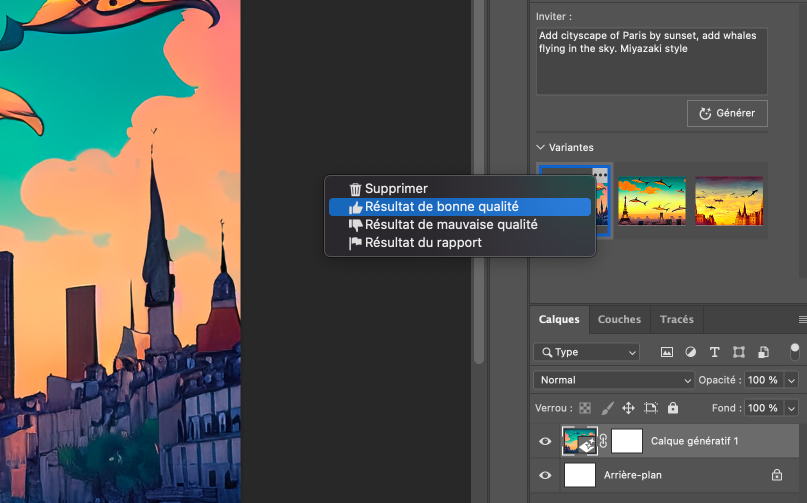Hide the Calque génératif 1 layer
807x503 pixels.
pos(545,441)
